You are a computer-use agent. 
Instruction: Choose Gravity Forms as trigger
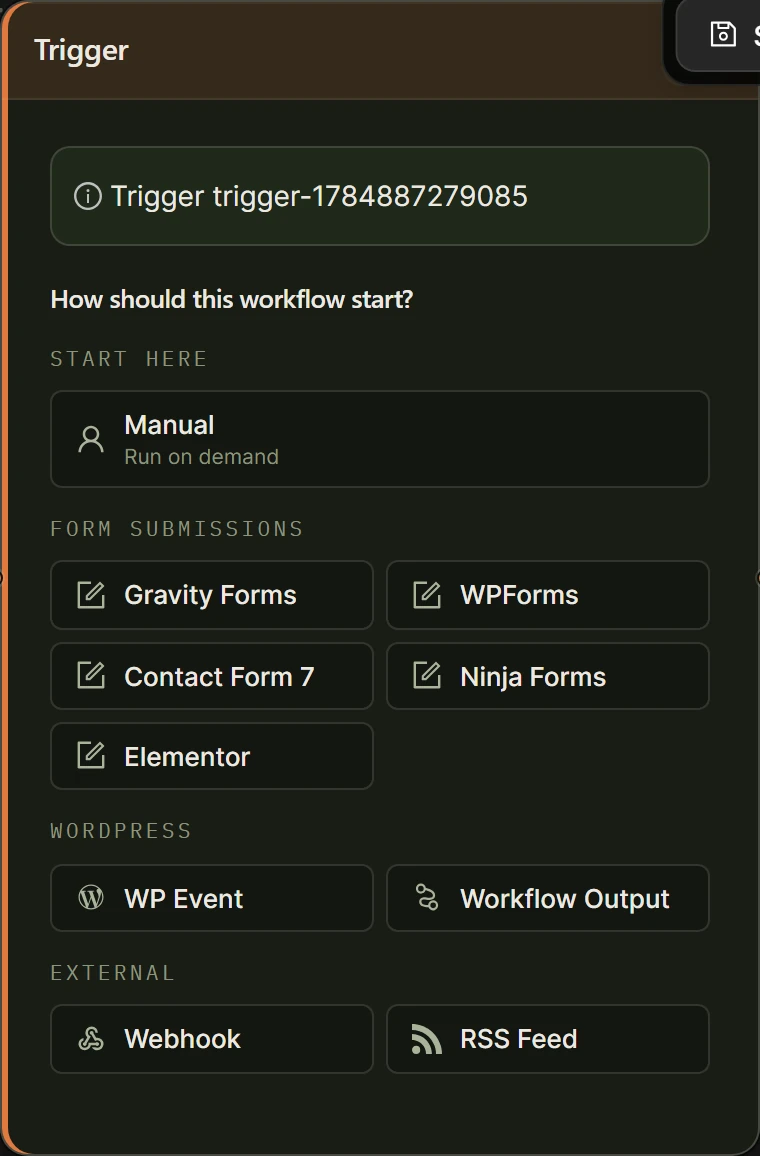click(x=212, y=595)
